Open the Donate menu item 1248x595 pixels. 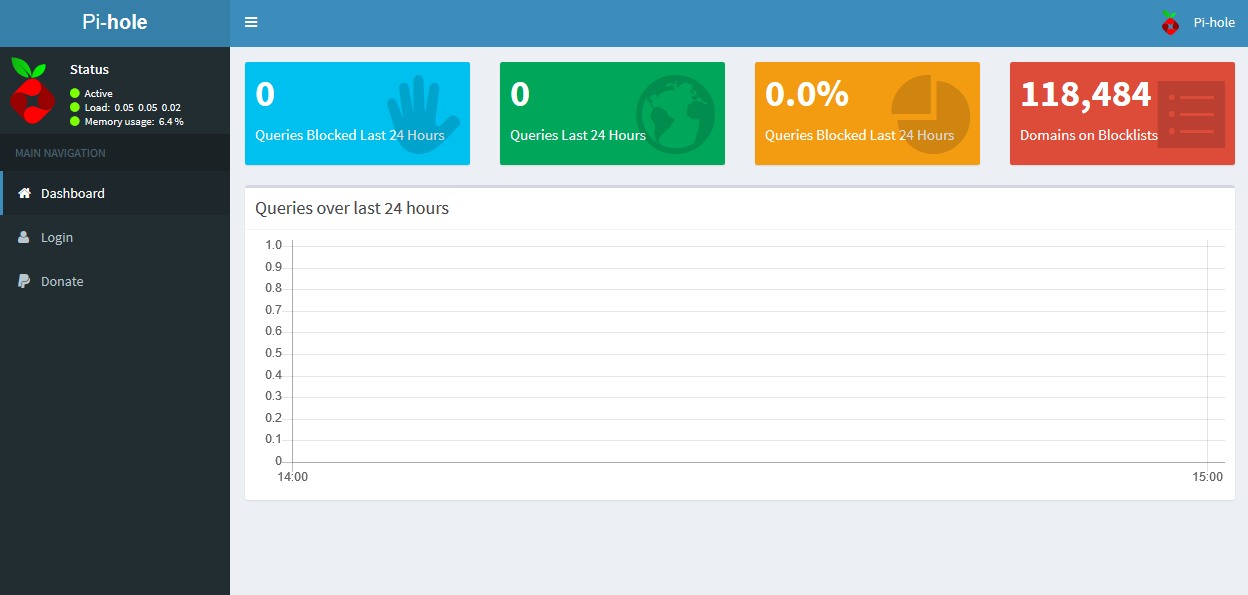(x=115, y=281)
